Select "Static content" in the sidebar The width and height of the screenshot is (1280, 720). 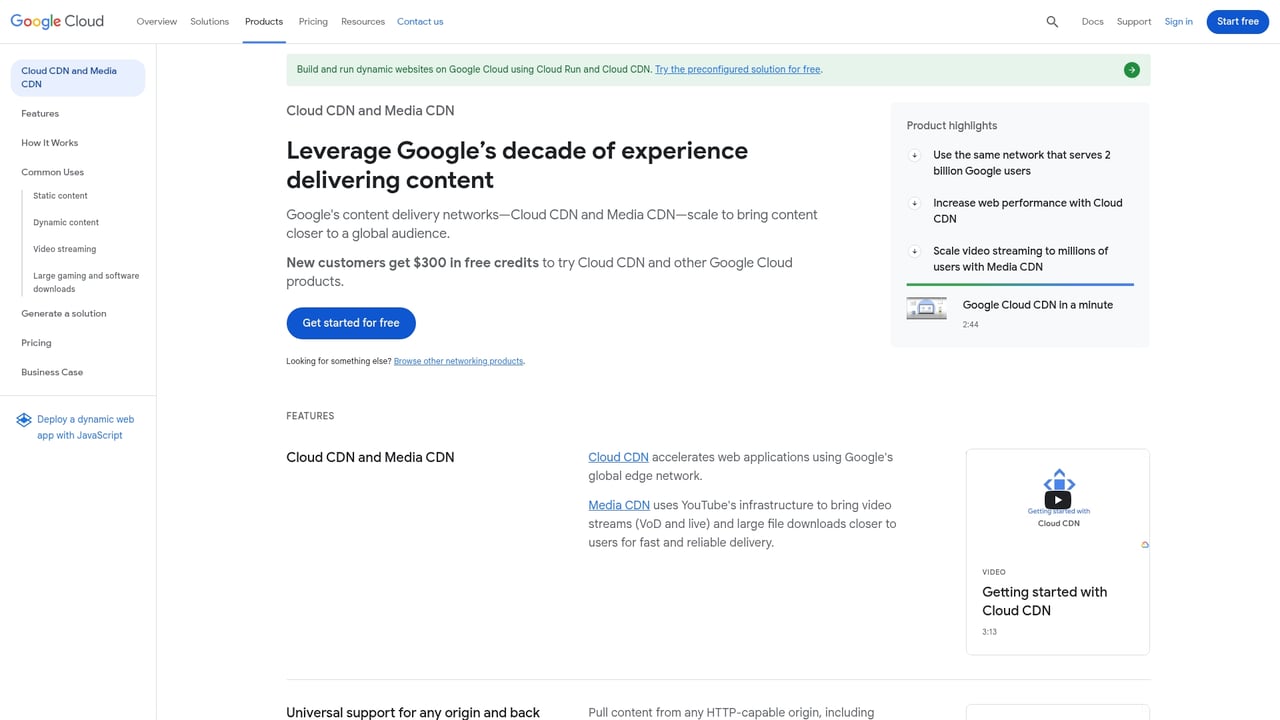point(60,195)
